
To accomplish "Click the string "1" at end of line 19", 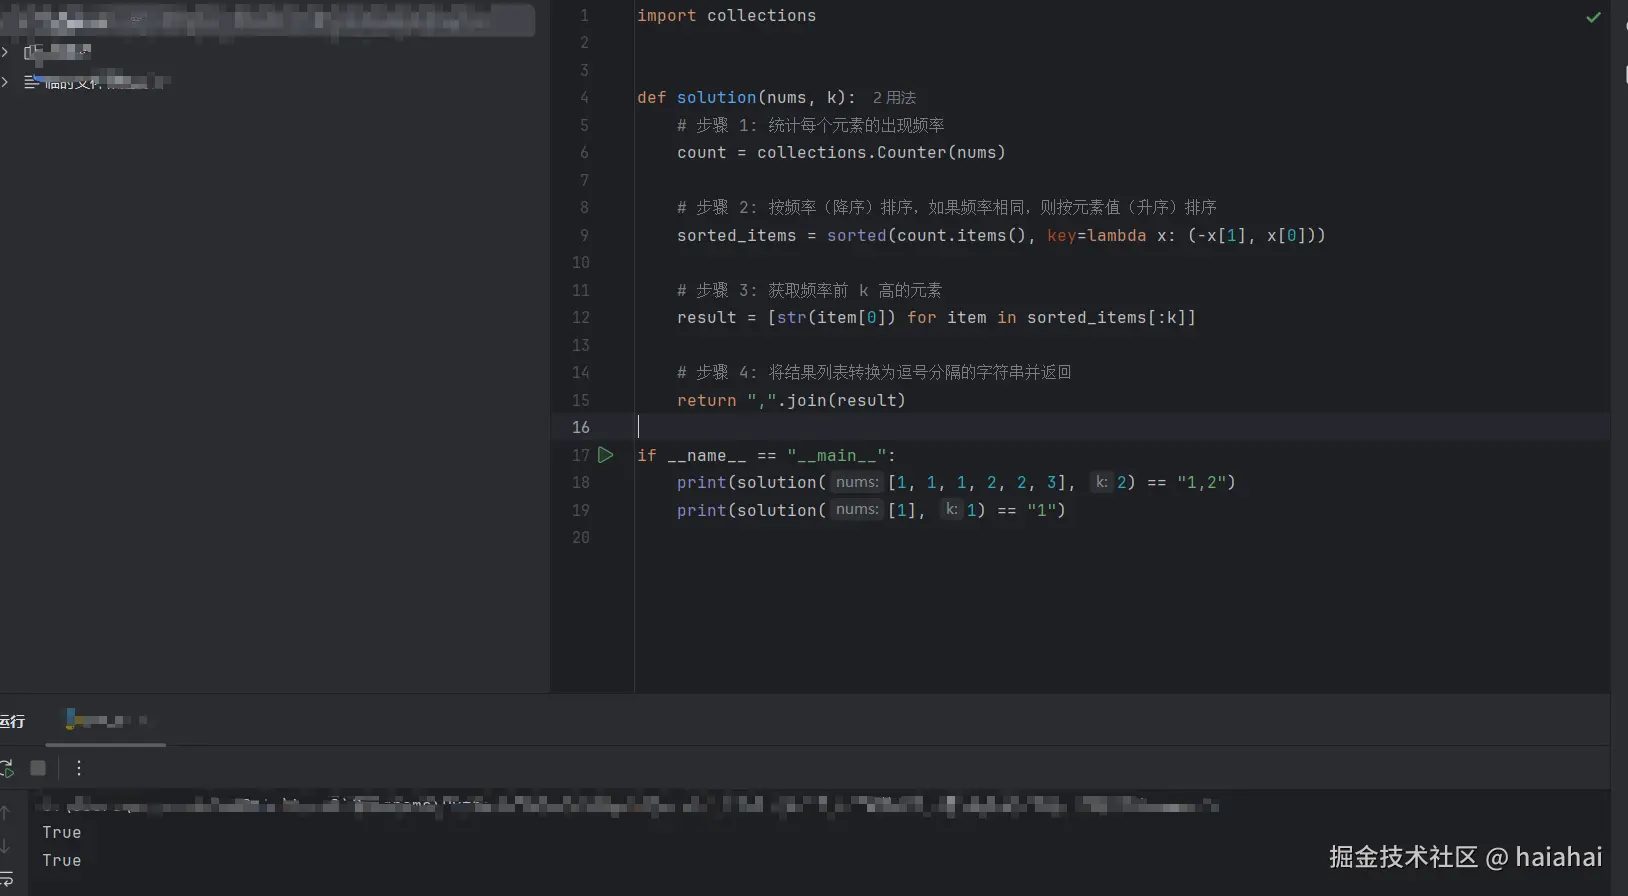I will tap(1041, 510).
